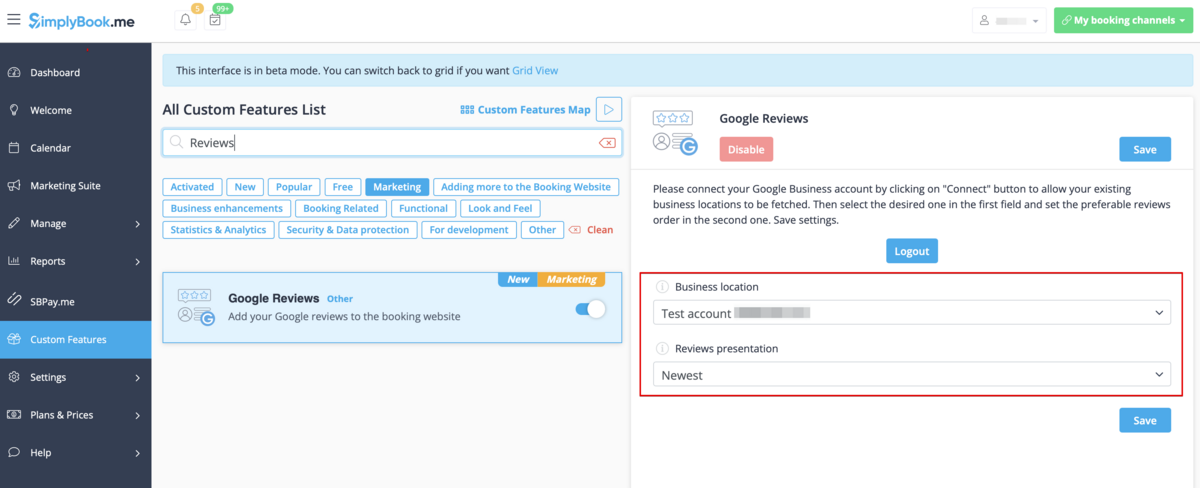Open the Reviews presentation dropdown
This screenshot has height=488, width=1200.
(x=914, y=375)
